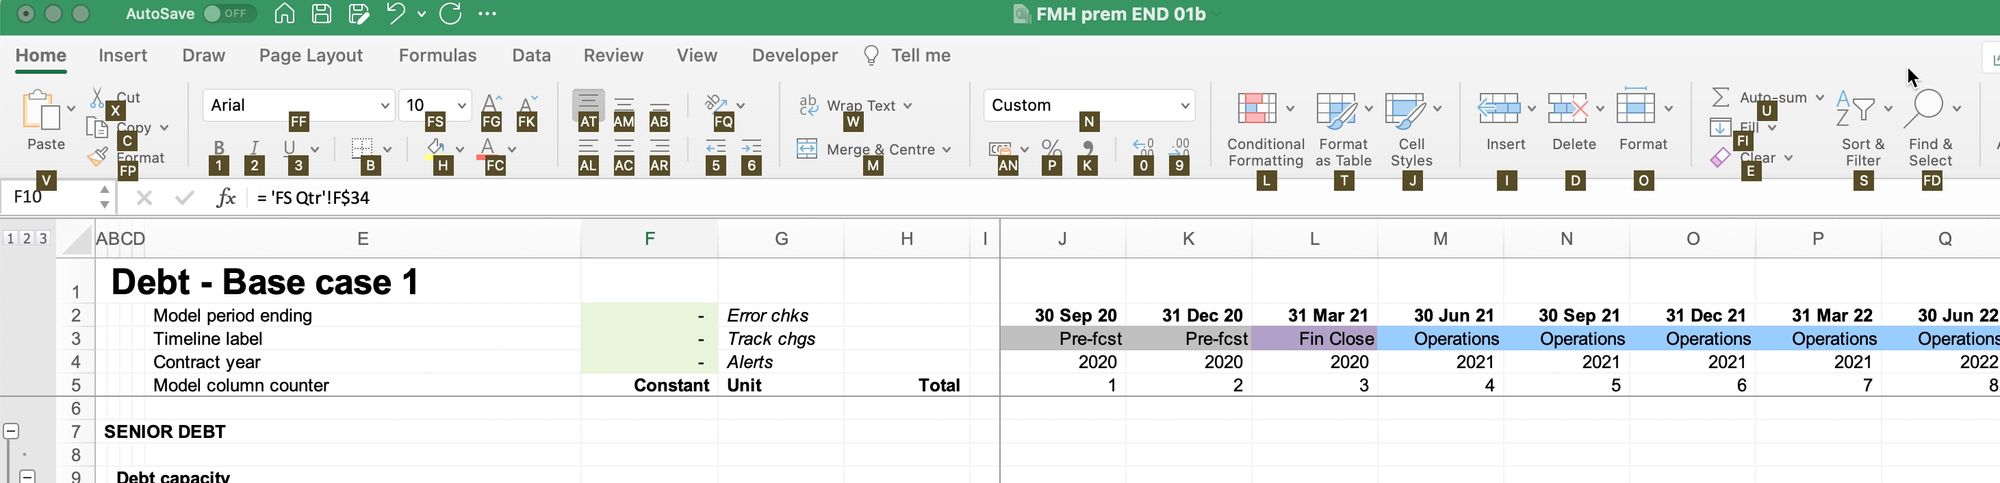Click the Paste clipboard icon

click(x=41, y=110)
